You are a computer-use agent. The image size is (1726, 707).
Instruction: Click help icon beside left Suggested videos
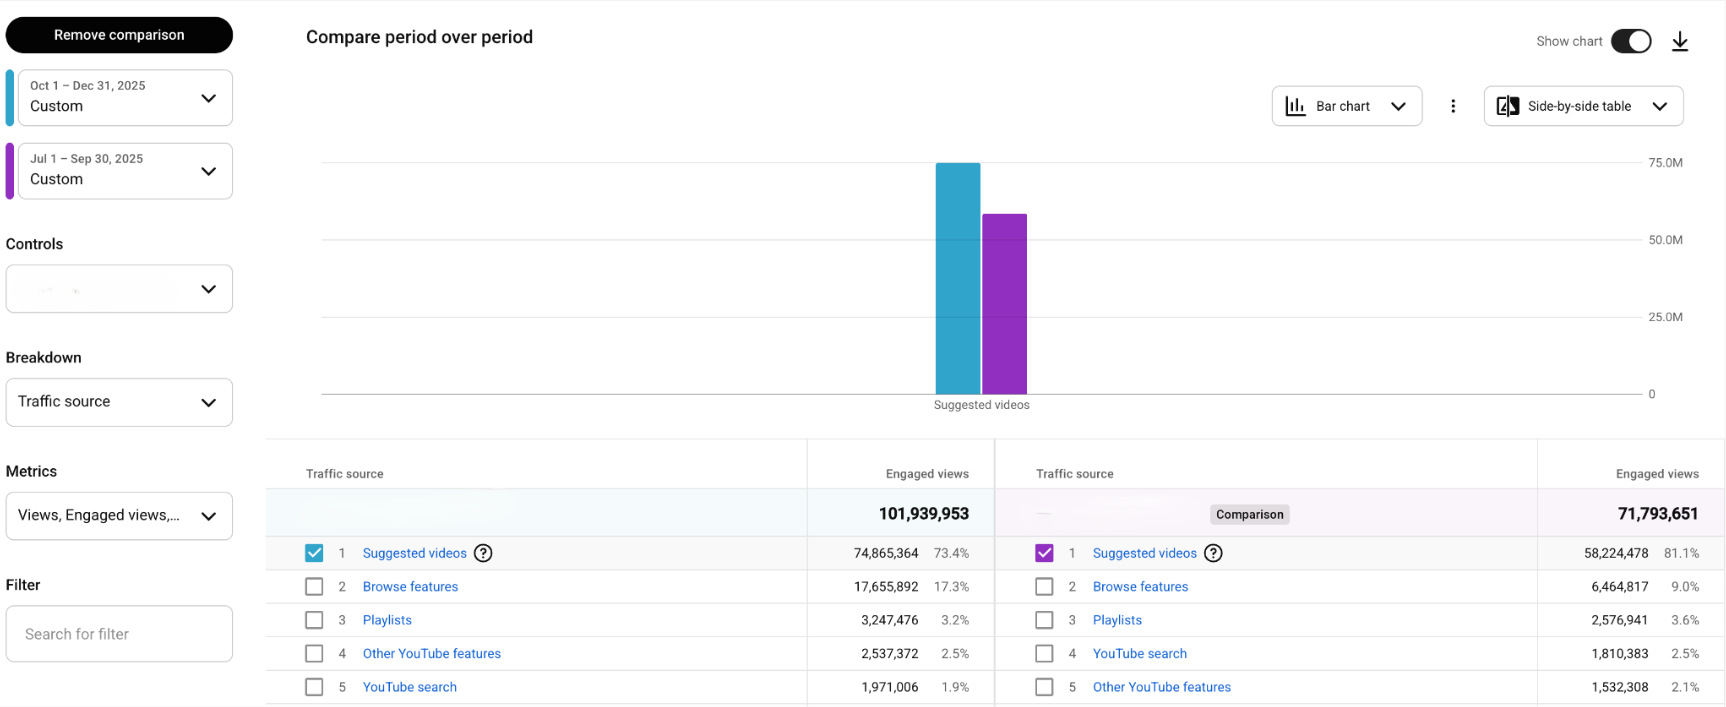(x=483, y=553)
